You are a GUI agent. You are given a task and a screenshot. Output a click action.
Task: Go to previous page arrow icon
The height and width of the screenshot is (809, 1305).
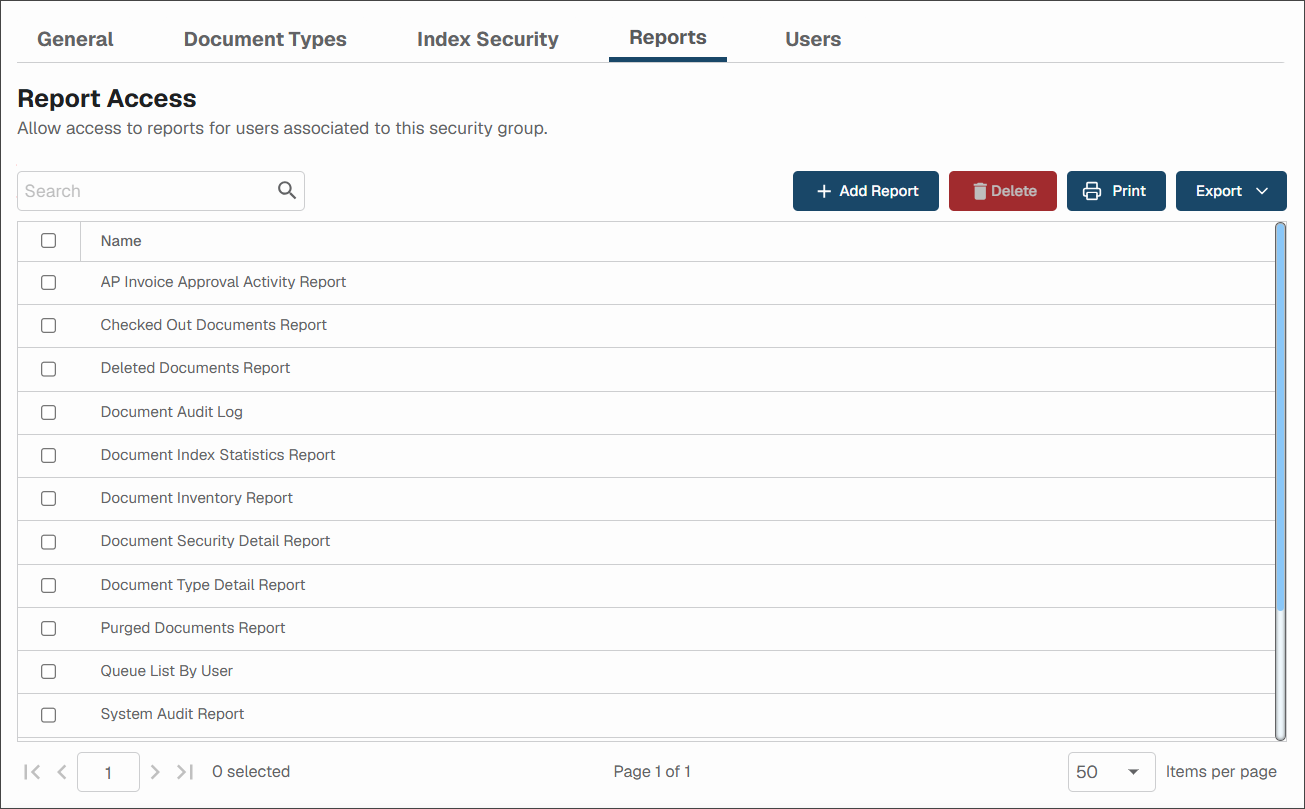tap(62, 772)
